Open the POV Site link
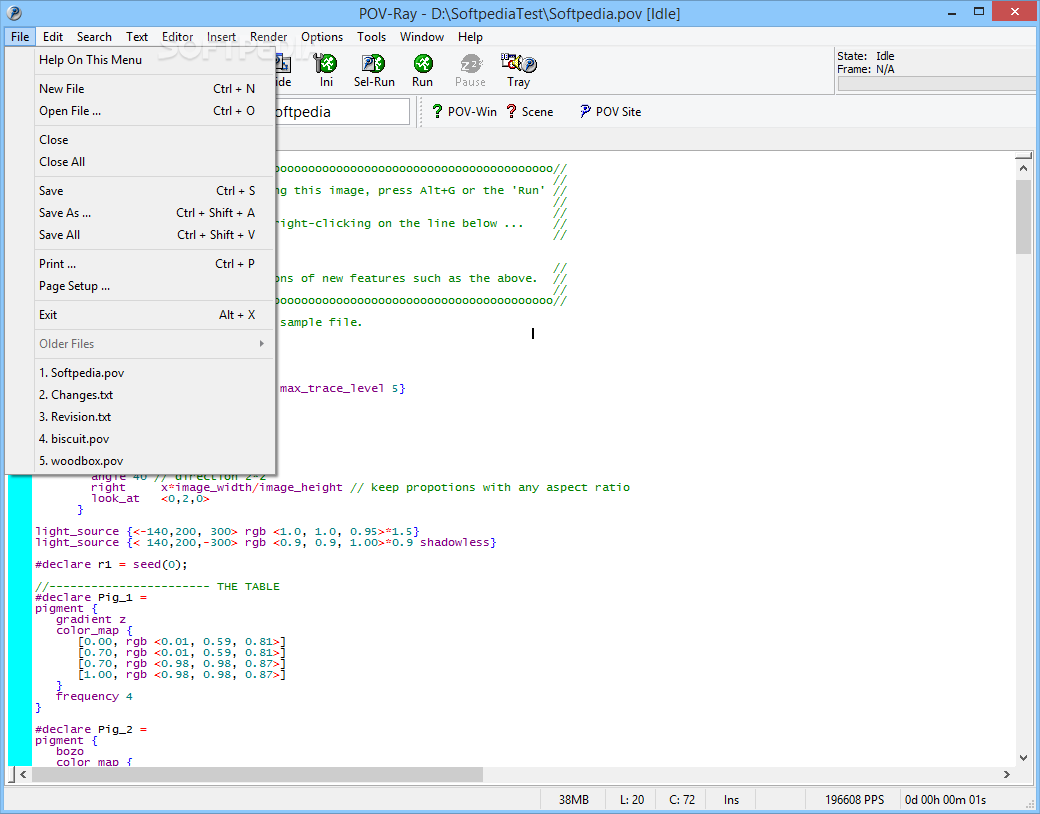Screen dimensions: 1040x814 [x=610, y=111]
